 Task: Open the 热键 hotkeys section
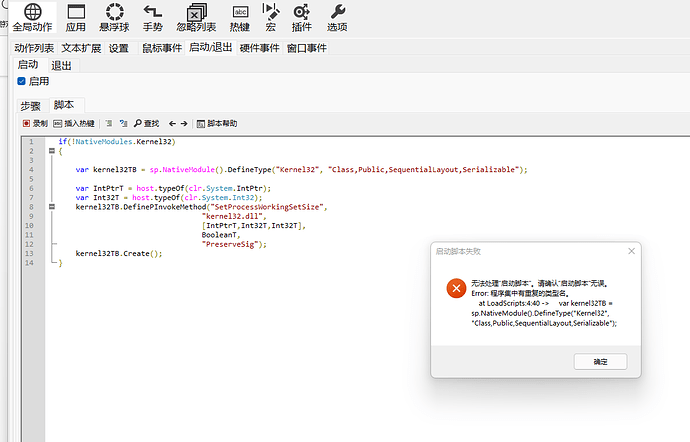point(240,18)
